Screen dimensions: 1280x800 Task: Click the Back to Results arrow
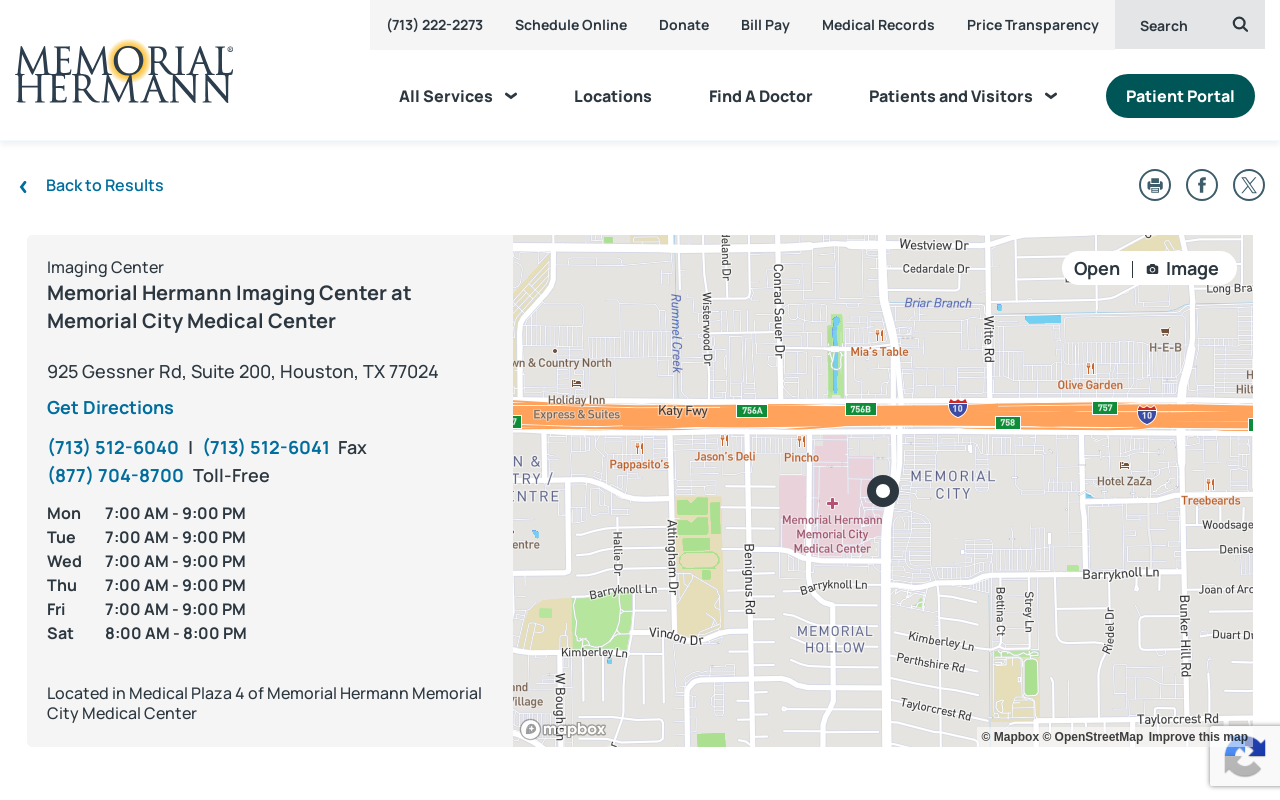pyautogui.click(x=23, y=186)
